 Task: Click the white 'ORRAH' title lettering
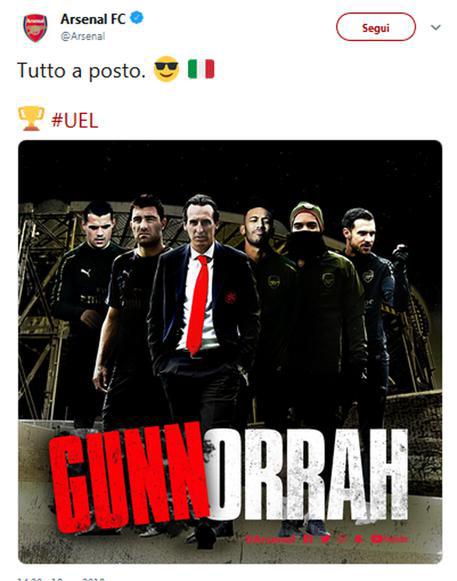pyautogui.click(x=308, y=475)
